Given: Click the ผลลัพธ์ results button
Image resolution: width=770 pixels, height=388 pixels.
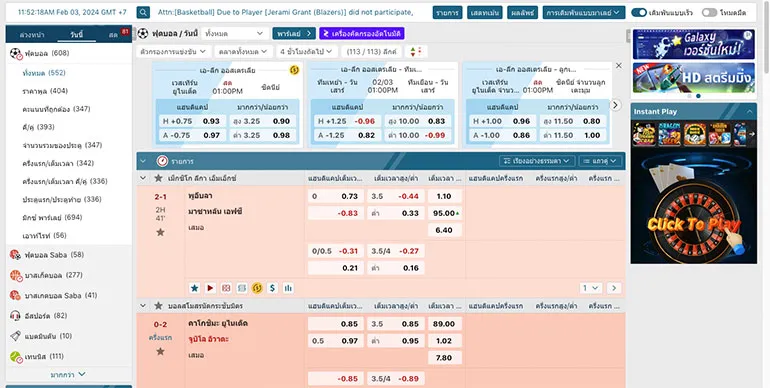Looking at the screenshot, I should coord(522,12).
